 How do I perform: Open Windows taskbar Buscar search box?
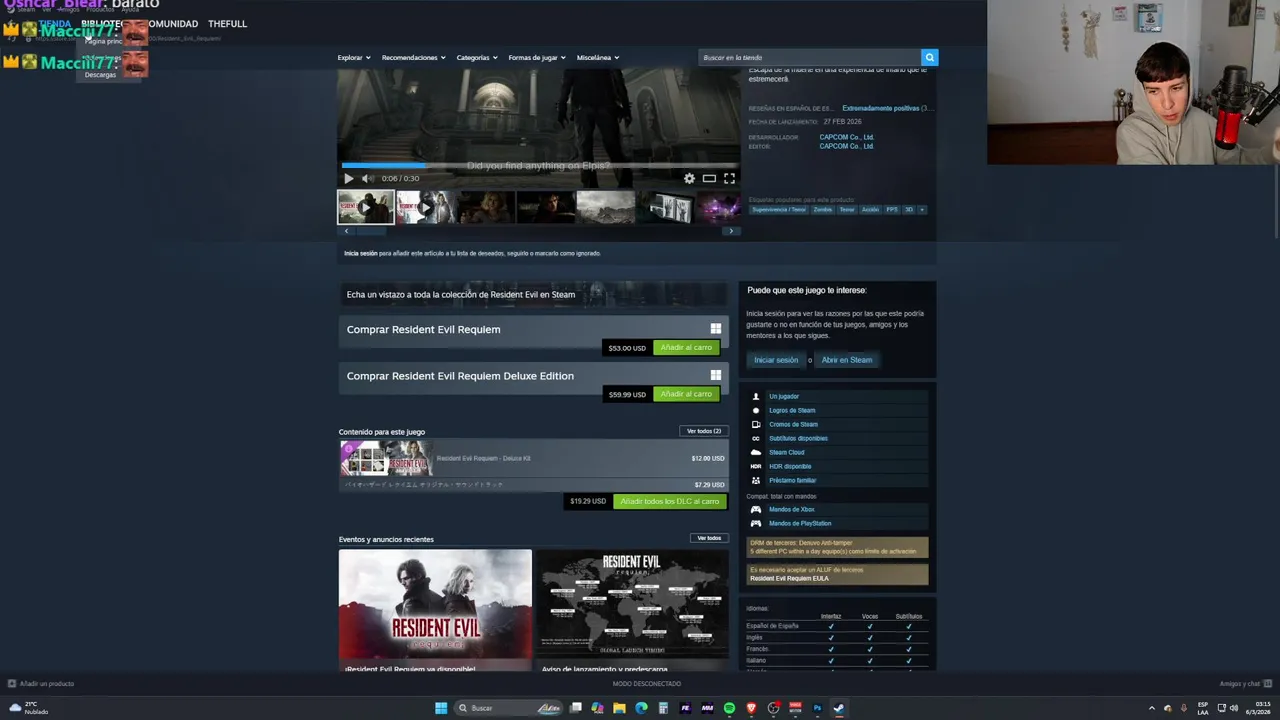[x=507, y=708]
